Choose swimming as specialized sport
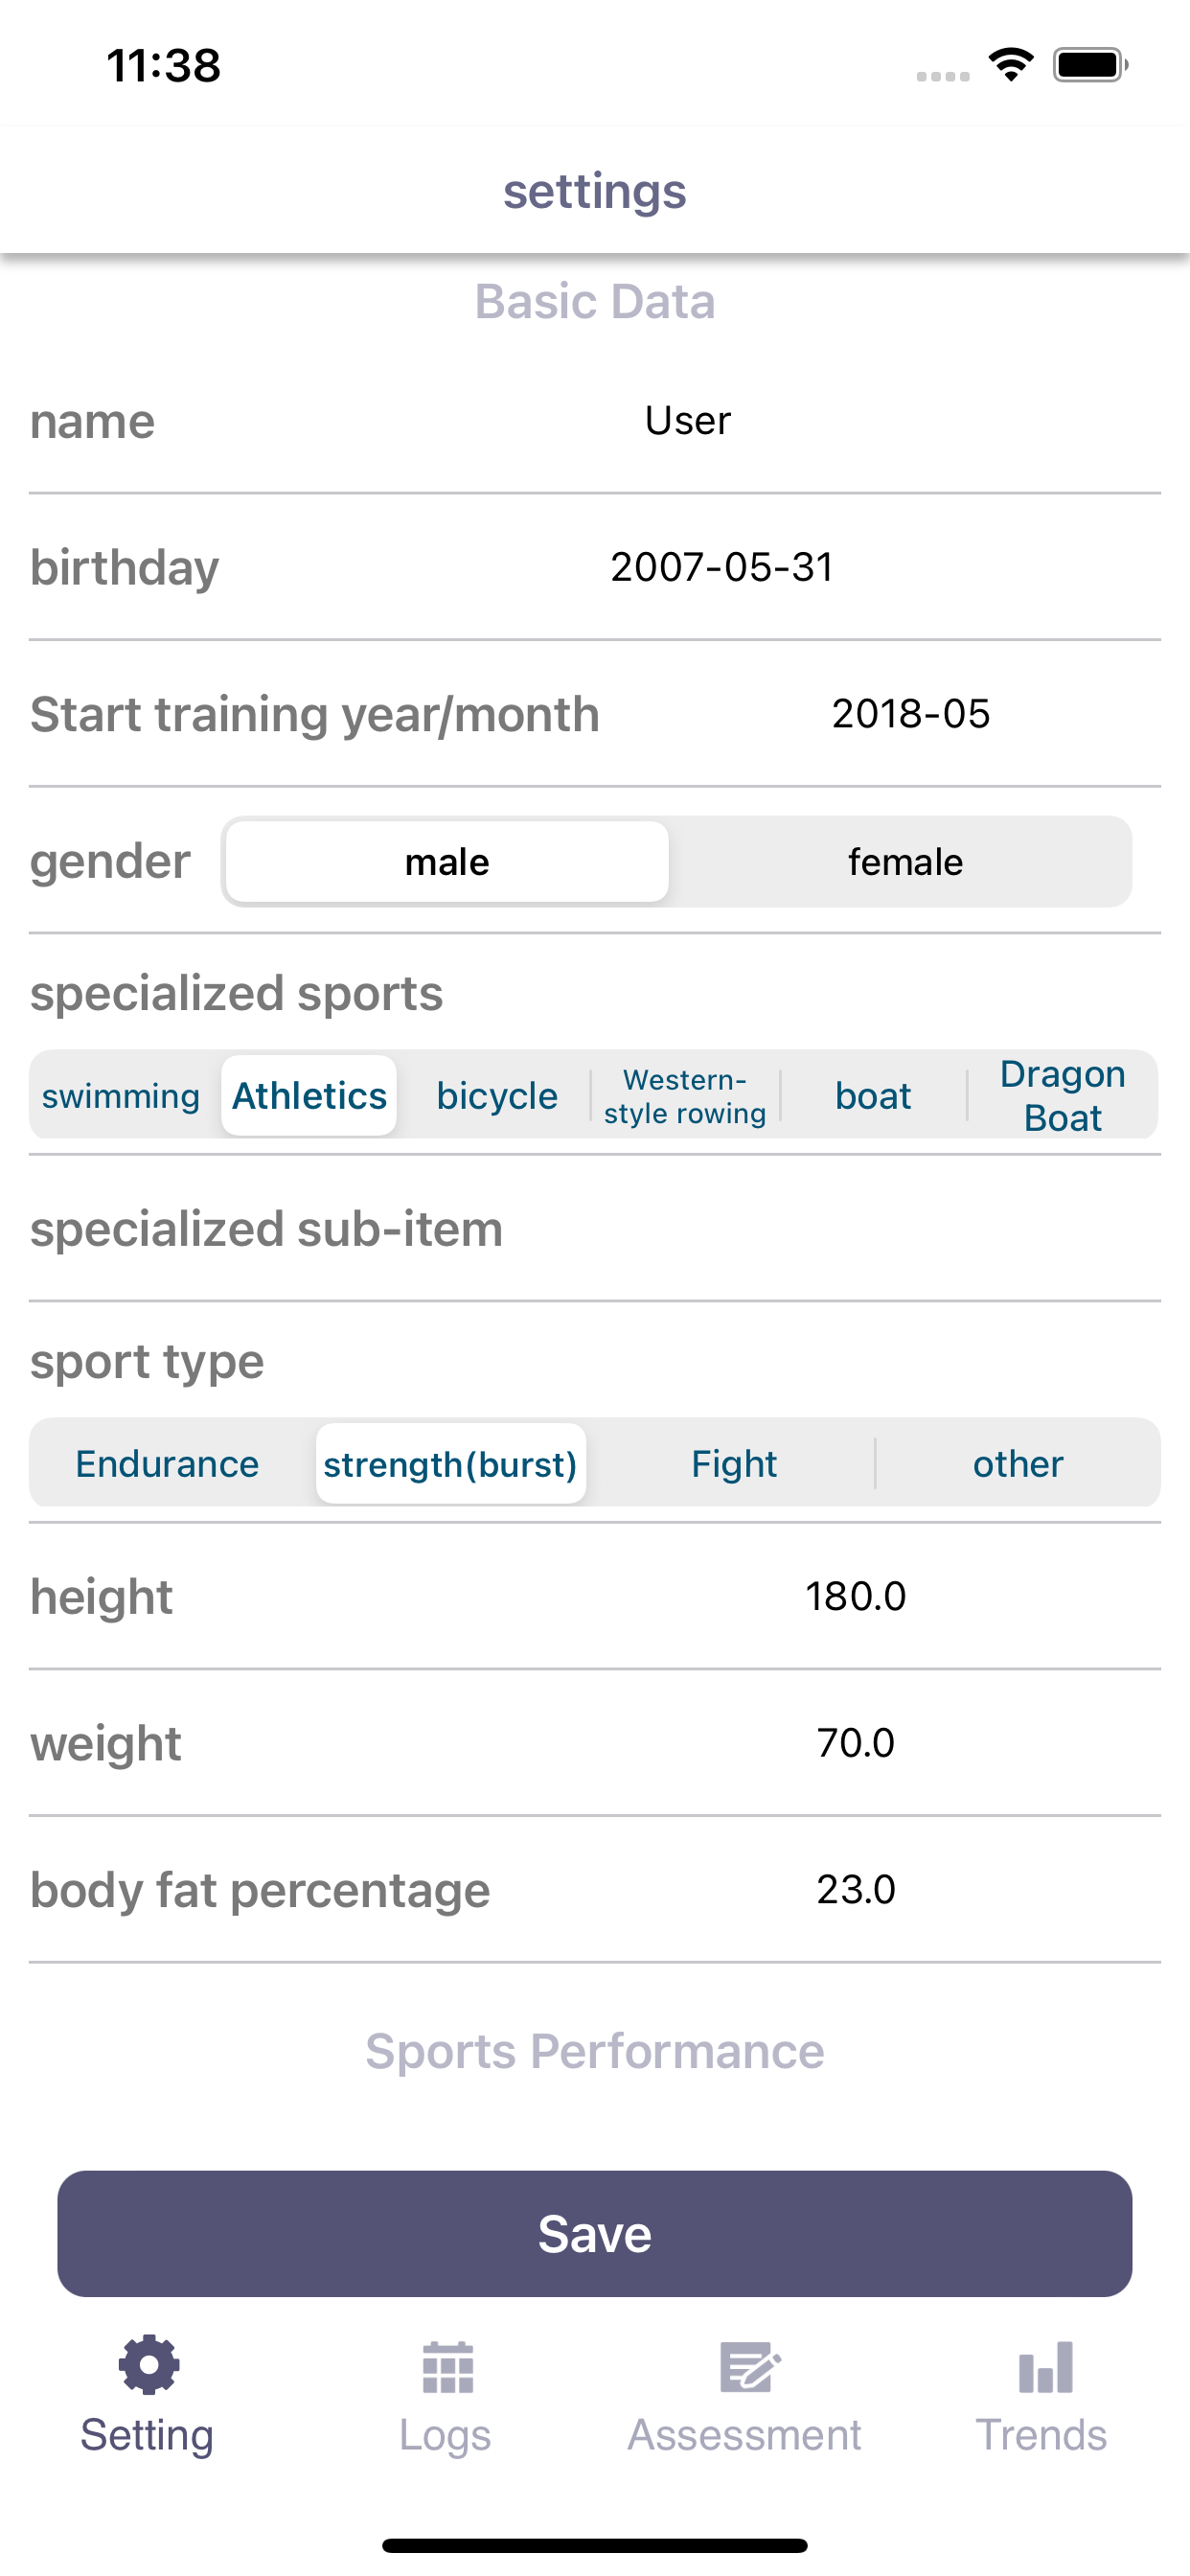This screenshot has width=1190, height=2576. coord(121,1096)
